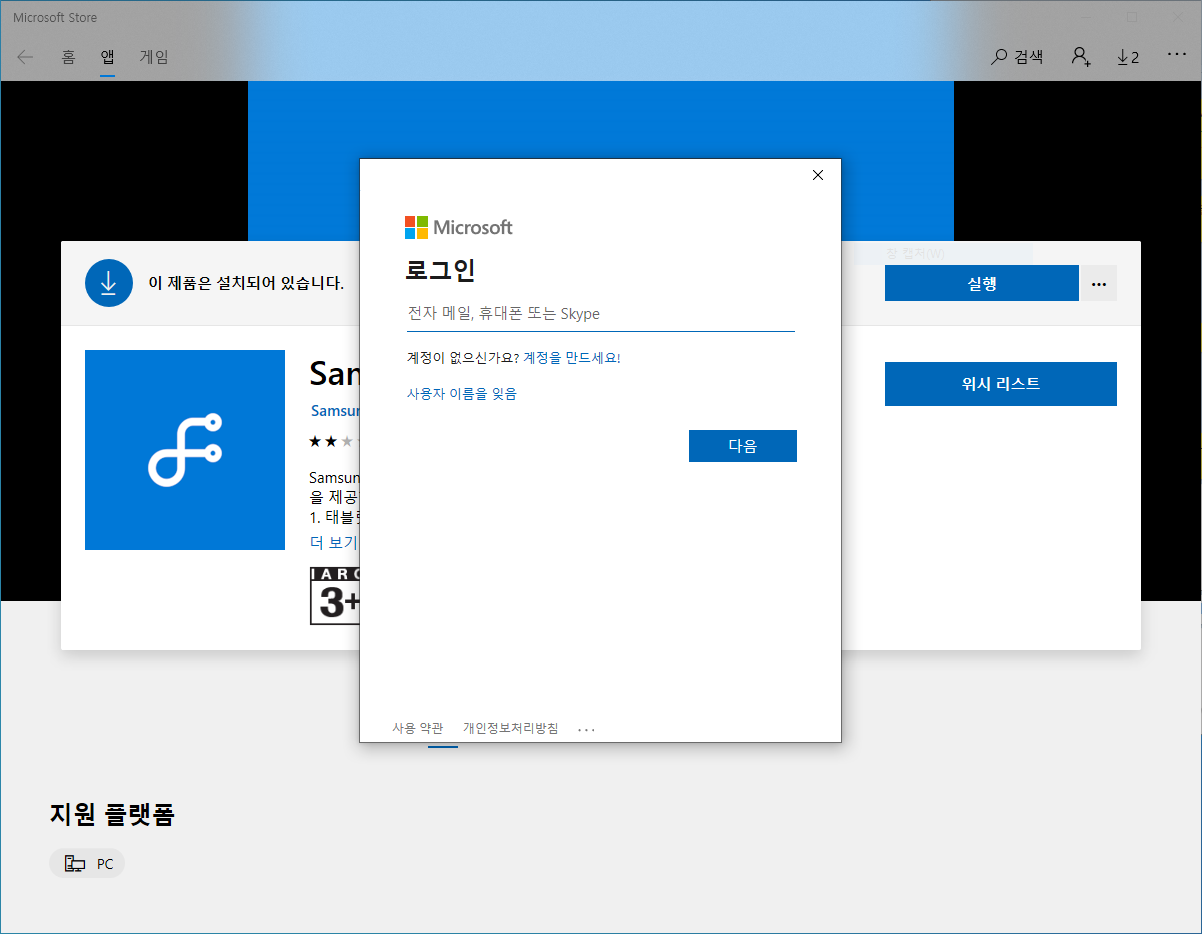Click the star rating of the app
Image resolution: width=1202 pixels, height=934 pixels.
point(334,440)
